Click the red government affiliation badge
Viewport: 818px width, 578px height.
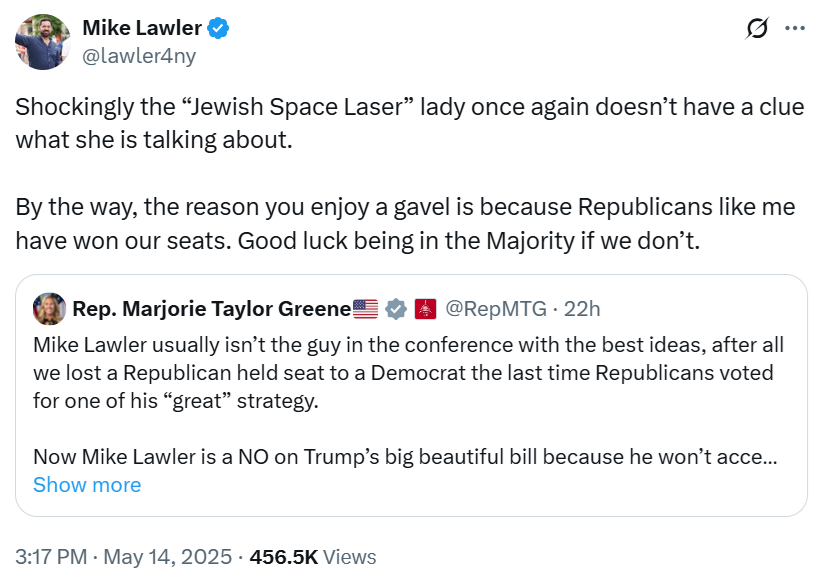pyautogui.click(x=425, y=309)
